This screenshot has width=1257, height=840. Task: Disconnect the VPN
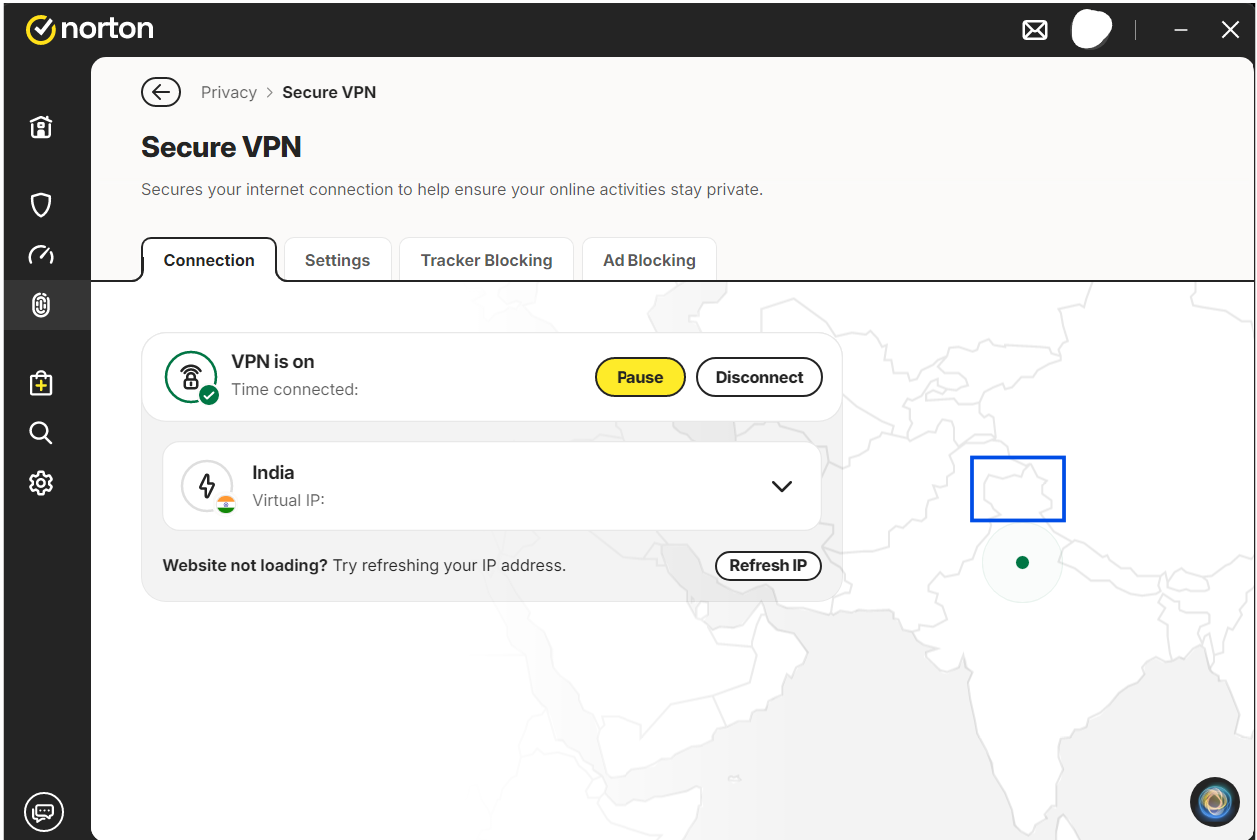tap(759, 377)
